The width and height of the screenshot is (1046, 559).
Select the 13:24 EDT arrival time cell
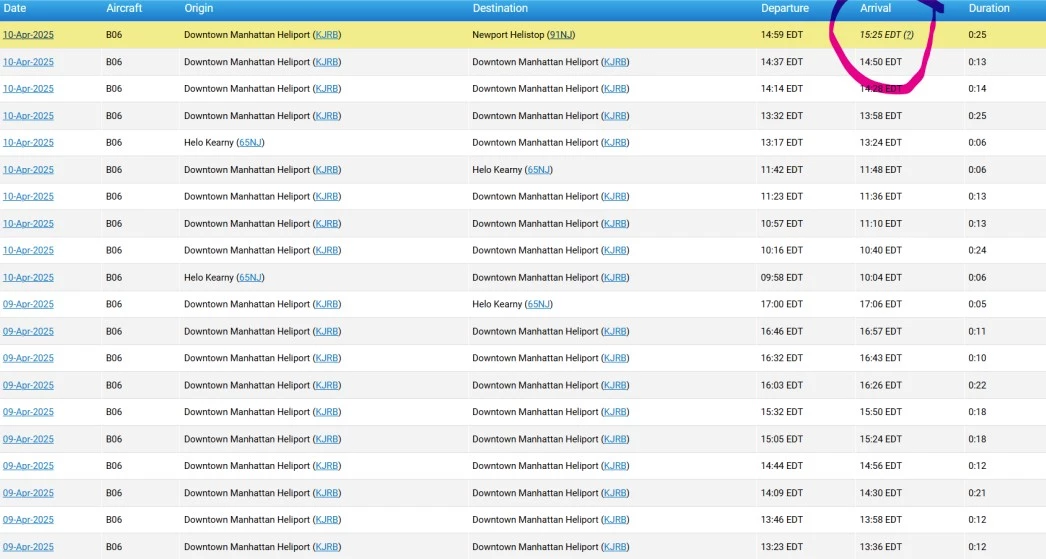click(881, 143)
